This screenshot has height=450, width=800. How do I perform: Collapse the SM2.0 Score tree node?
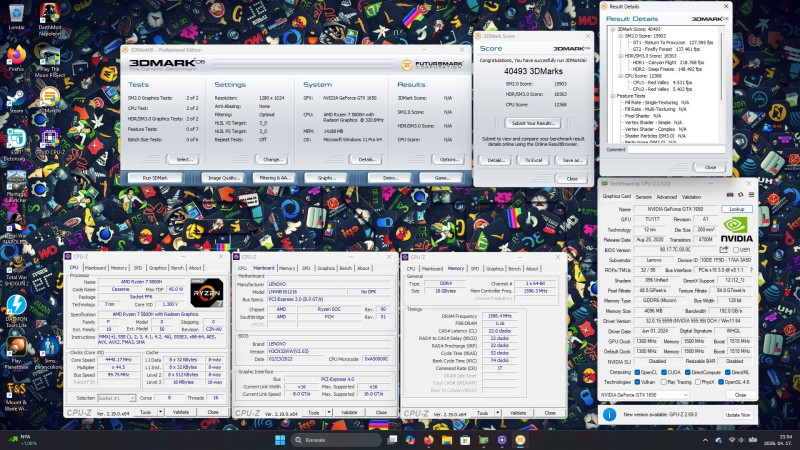pos(621,36)
